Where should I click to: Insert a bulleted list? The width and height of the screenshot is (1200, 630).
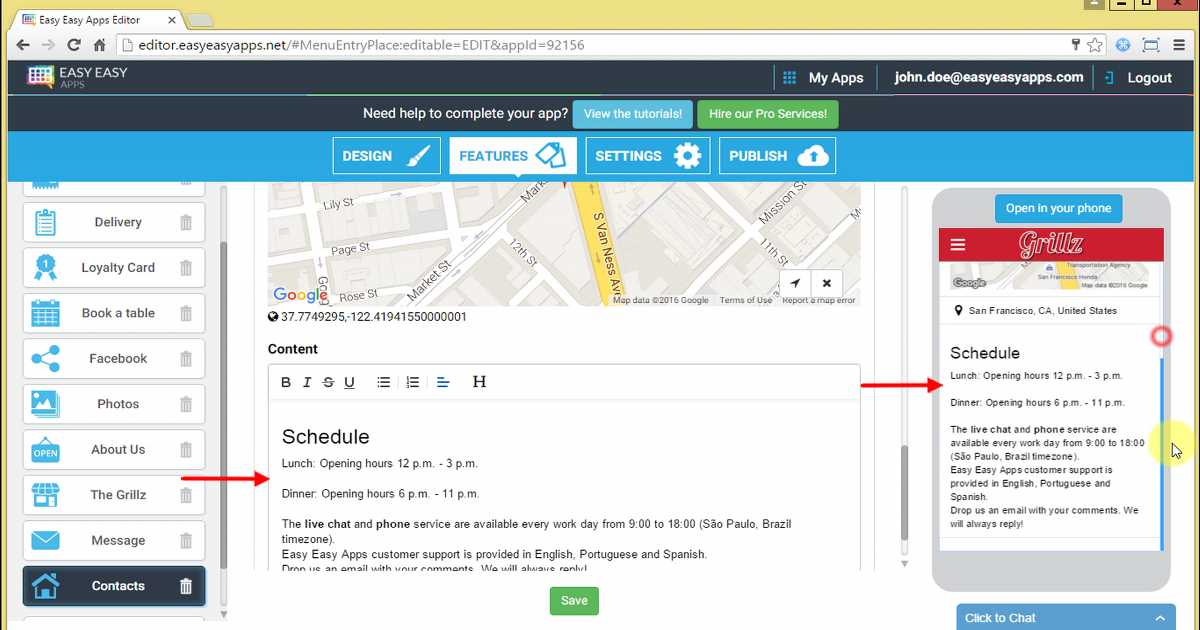pos(383,381)
